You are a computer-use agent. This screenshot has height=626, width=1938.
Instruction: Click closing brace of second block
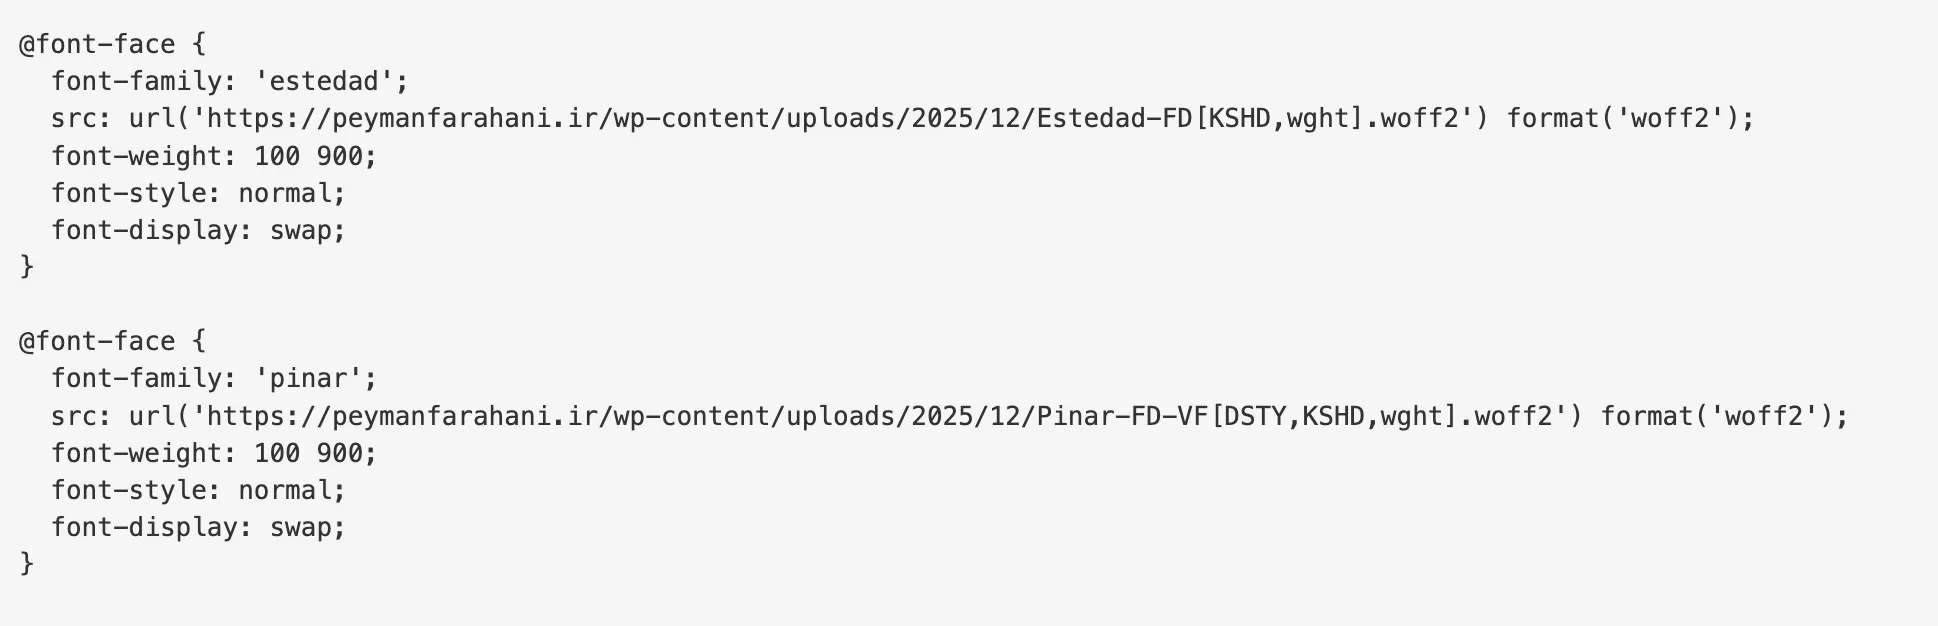(27, 564)
